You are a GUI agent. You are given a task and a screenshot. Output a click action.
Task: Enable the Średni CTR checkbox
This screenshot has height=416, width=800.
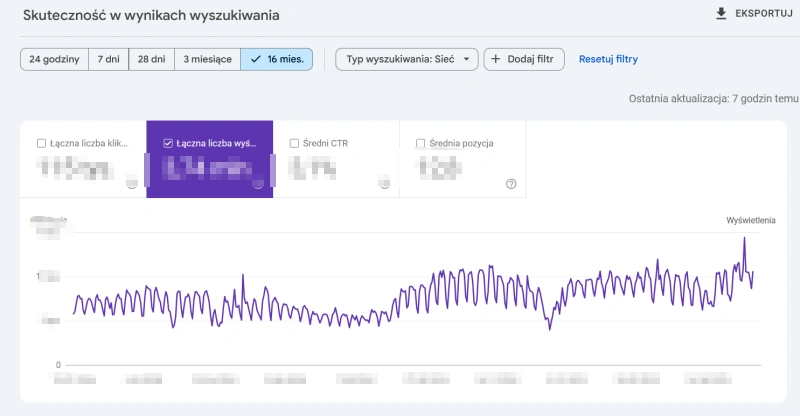click(294, 143)
